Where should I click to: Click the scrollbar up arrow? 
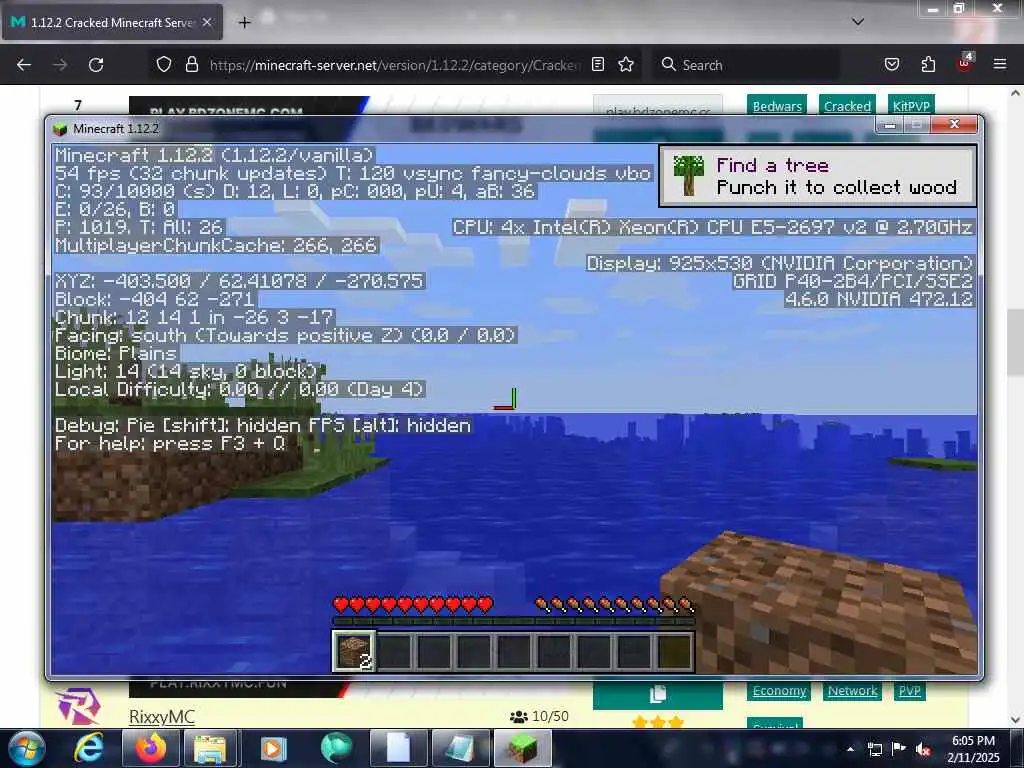pyautogui.click(x=1015, y=93)
